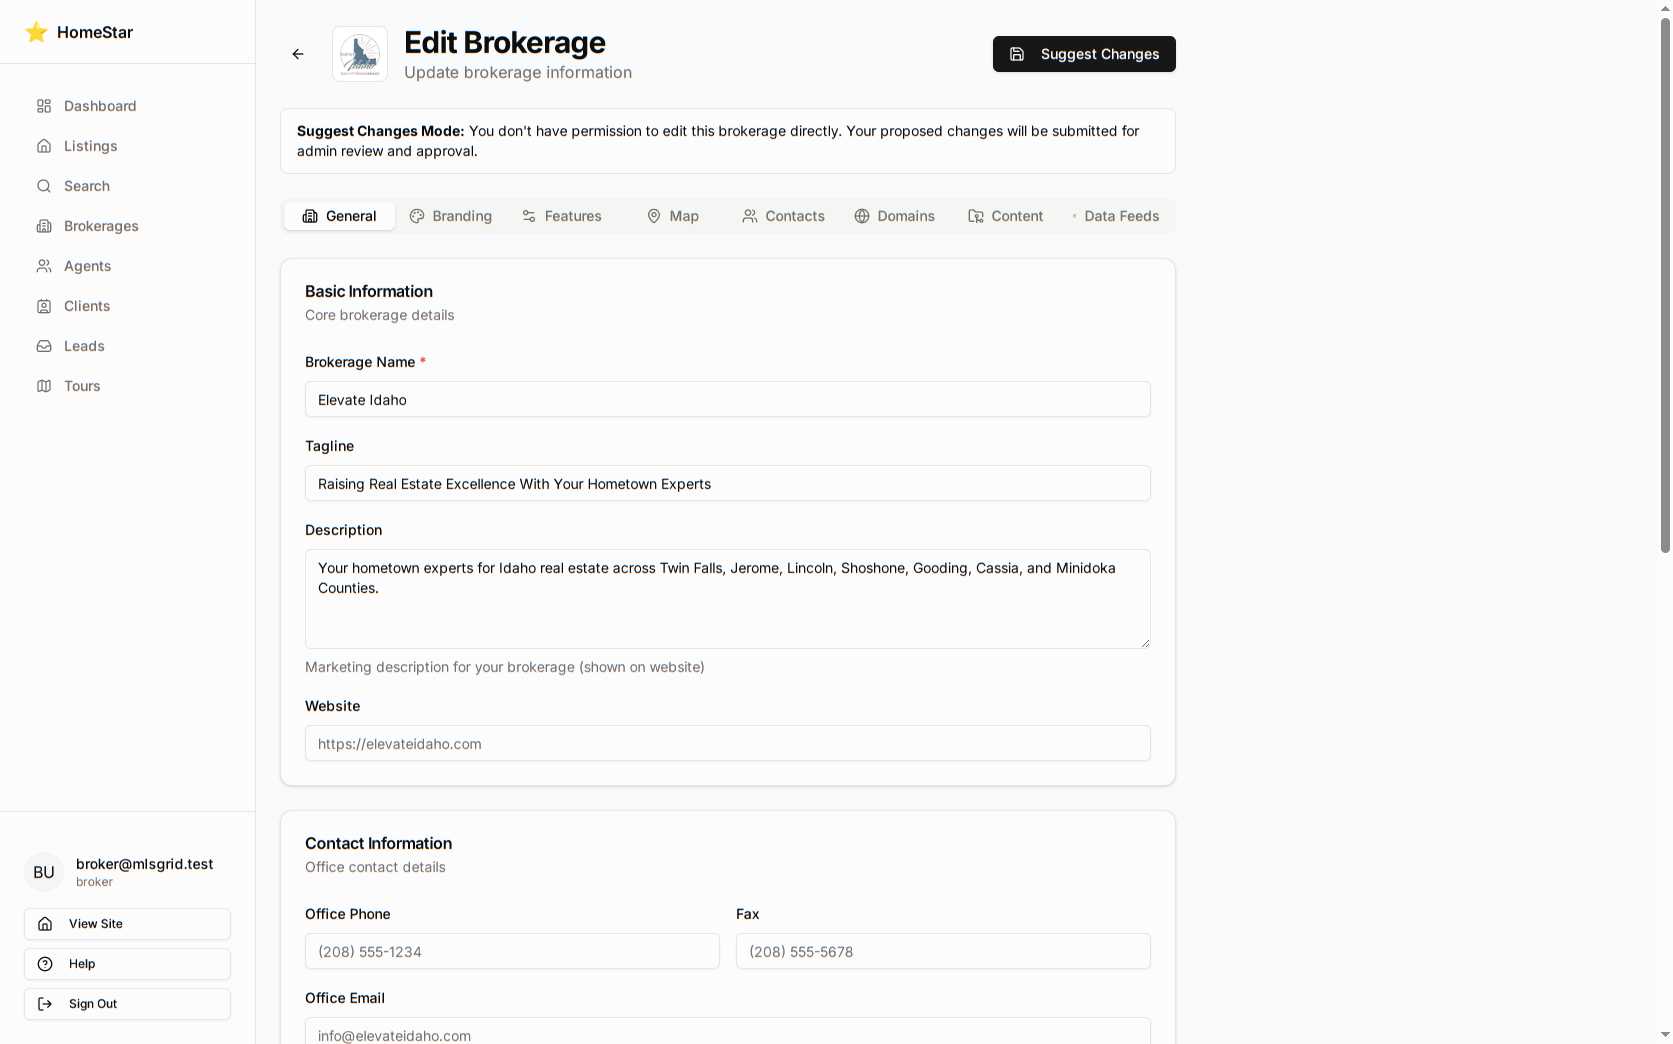
Task: Open Dashboard via its grid icon
Action: coord(44,106)
